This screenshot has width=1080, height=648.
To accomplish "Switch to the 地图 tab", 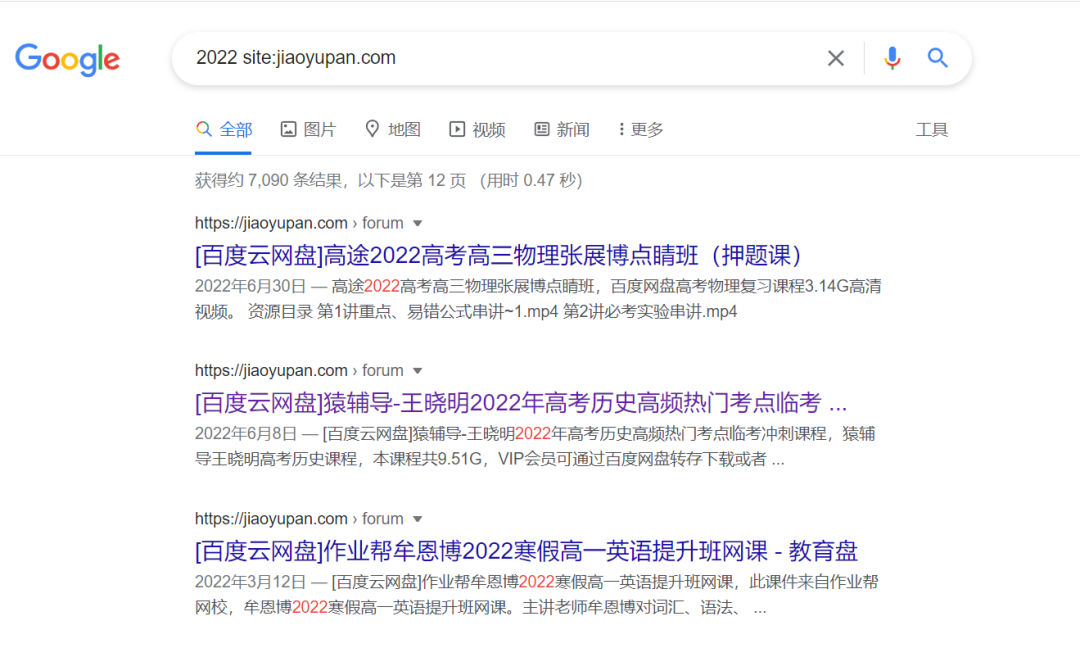I will [x=393, y=129].
